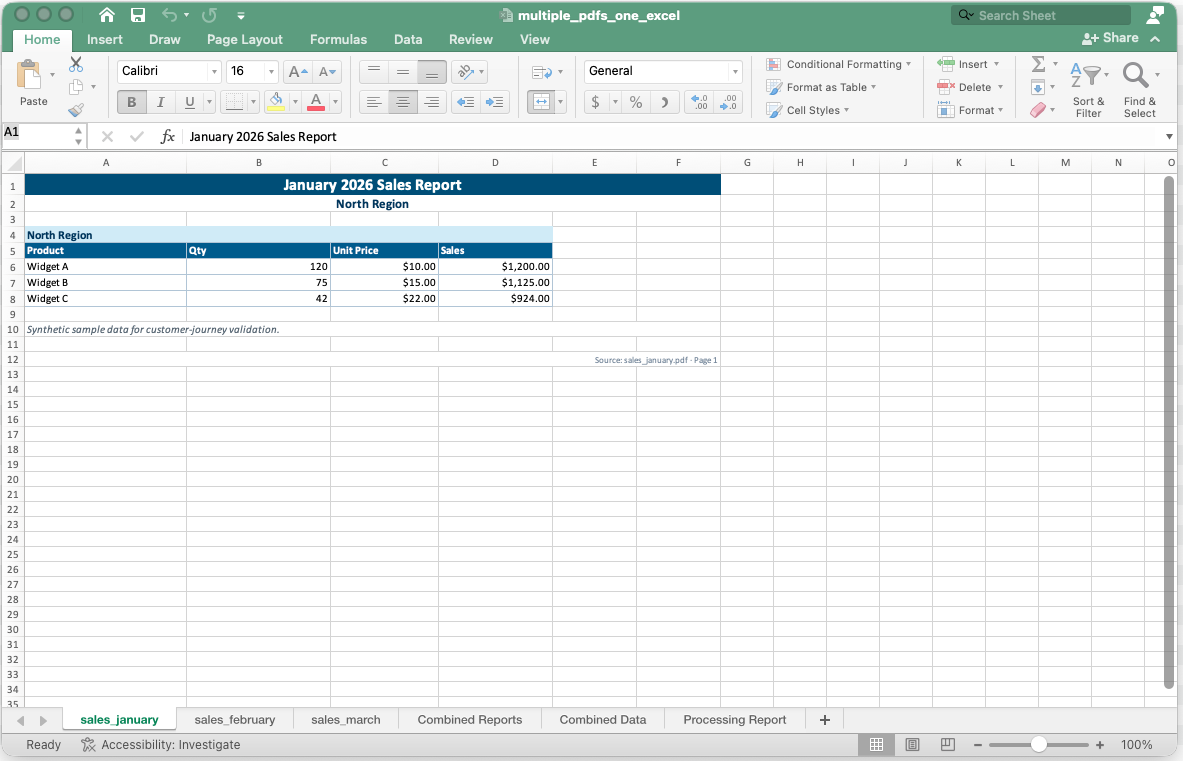
Task: Click the AutoSum sigma icon
Action: (1039, 64)
